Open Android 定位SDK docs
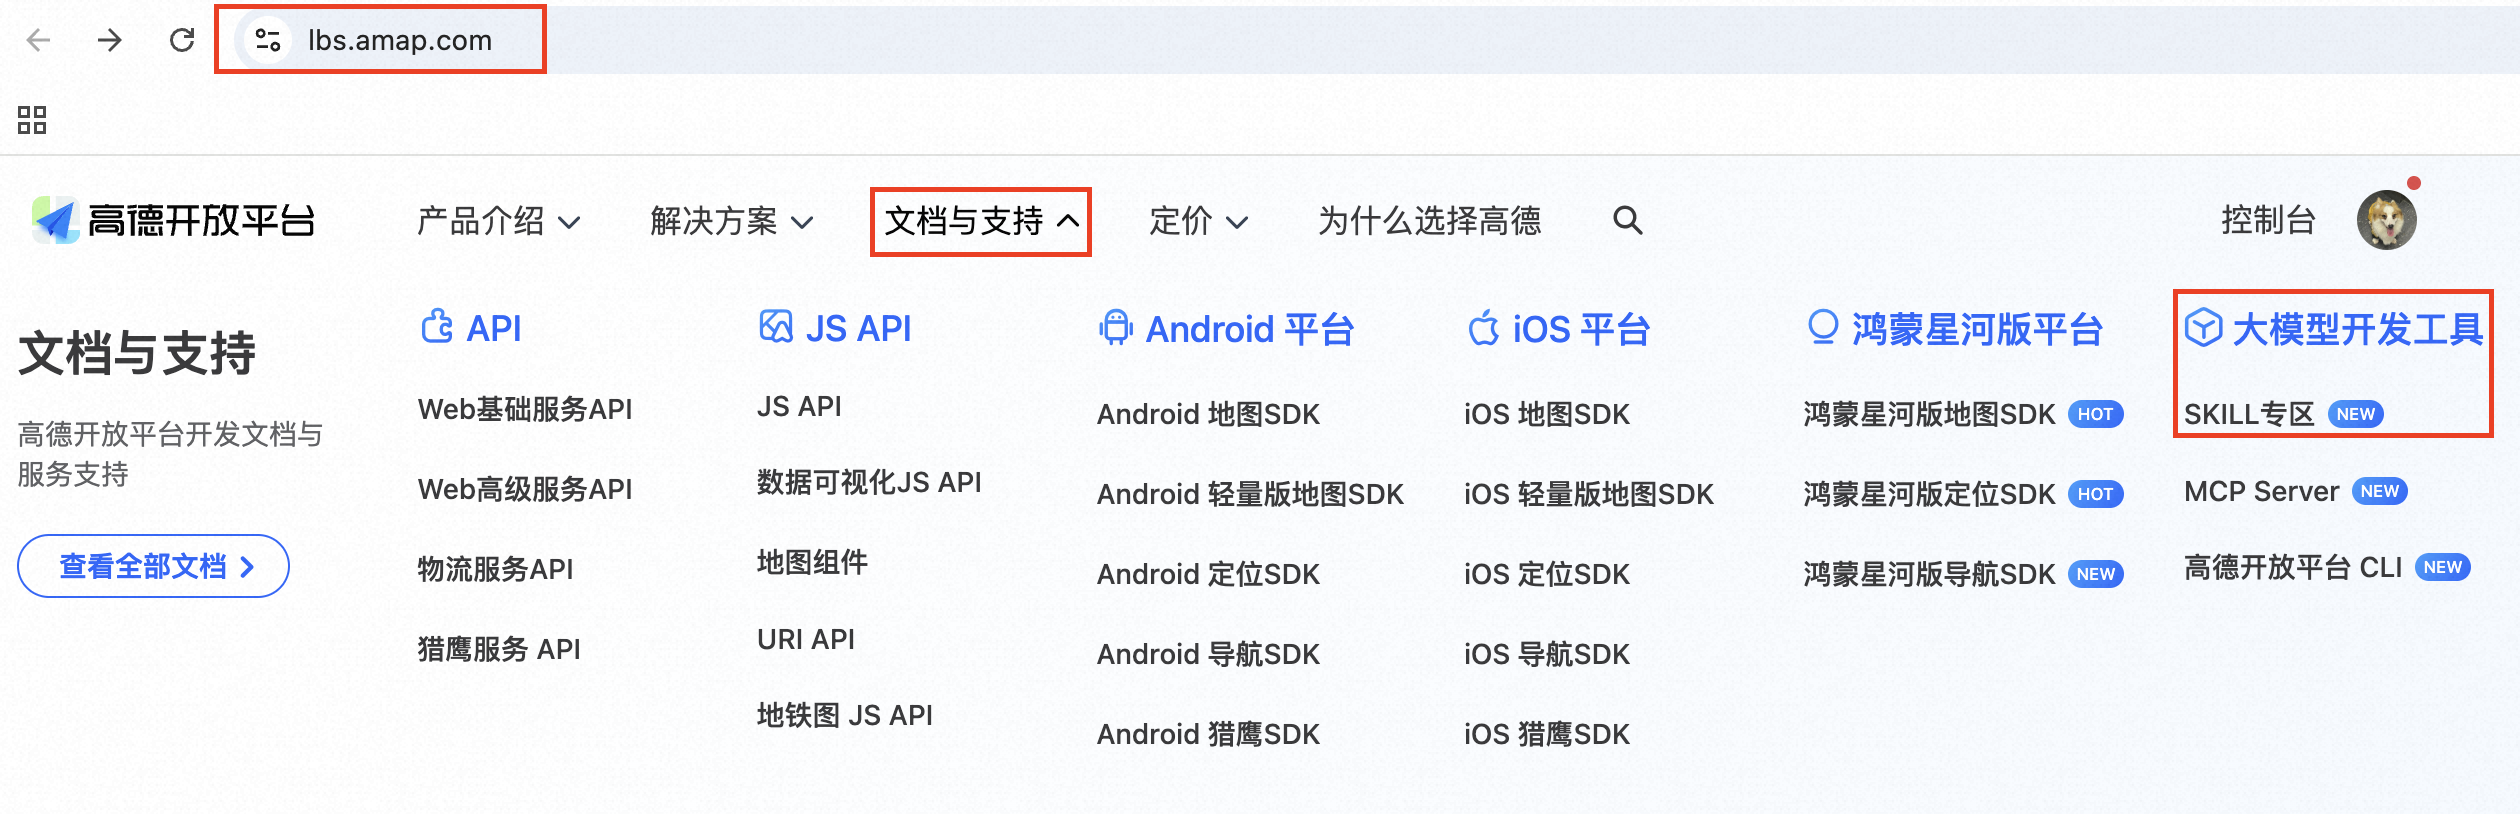This screenshot has width=2520, height=814. [1208, 574]
